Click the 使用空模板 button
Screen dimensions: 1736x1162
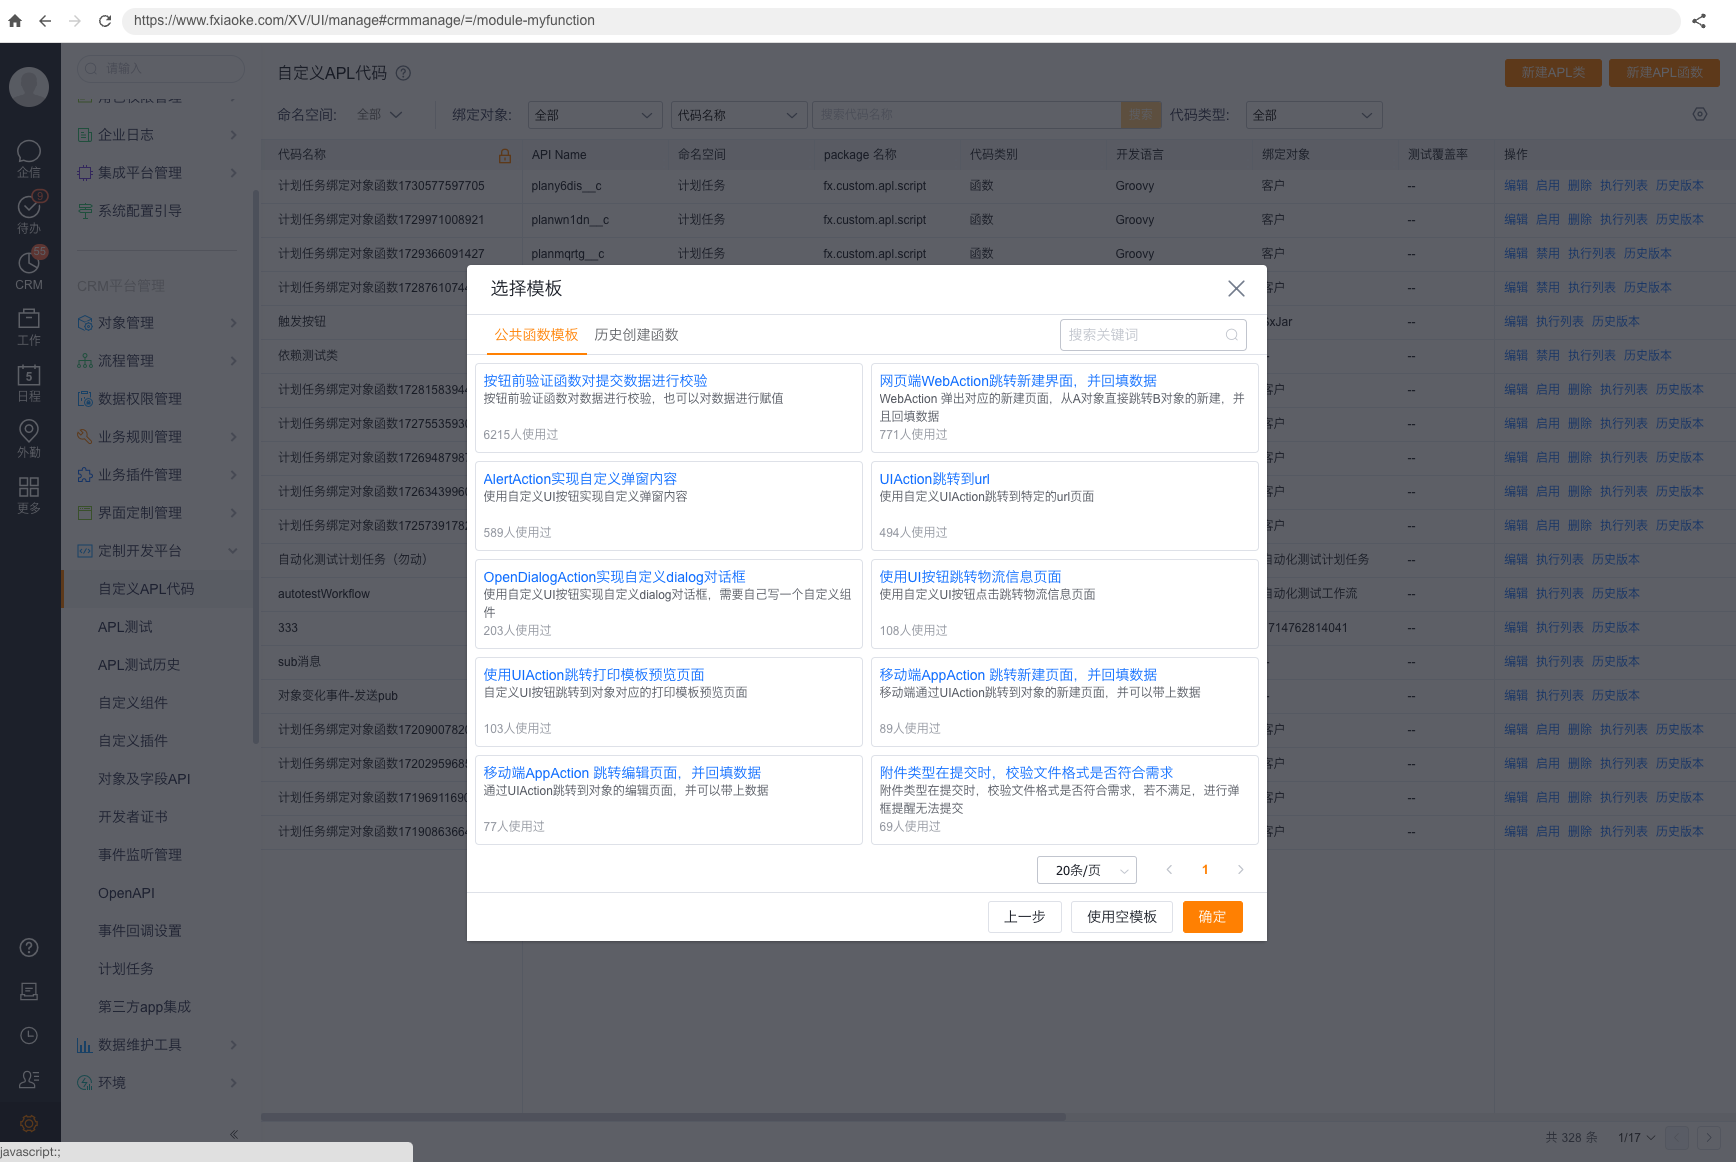pos(1121,917)
